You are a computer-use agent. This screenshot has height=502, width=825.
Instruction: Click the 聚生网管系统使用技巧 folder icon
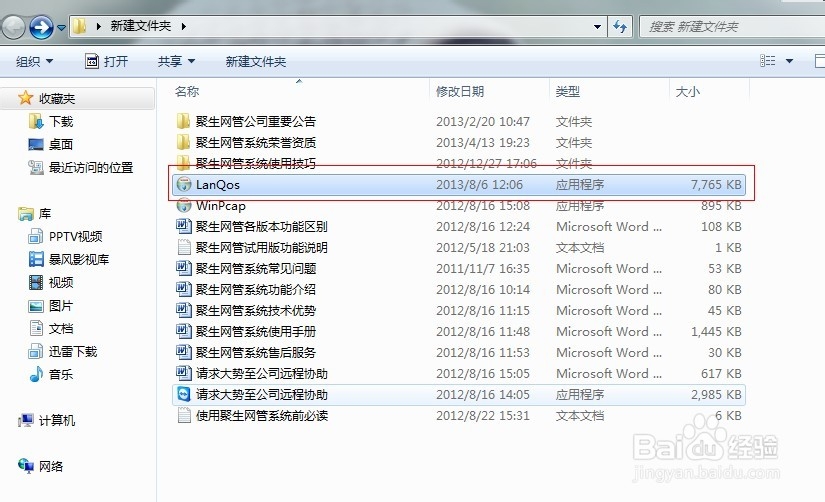tap(183, 163)
